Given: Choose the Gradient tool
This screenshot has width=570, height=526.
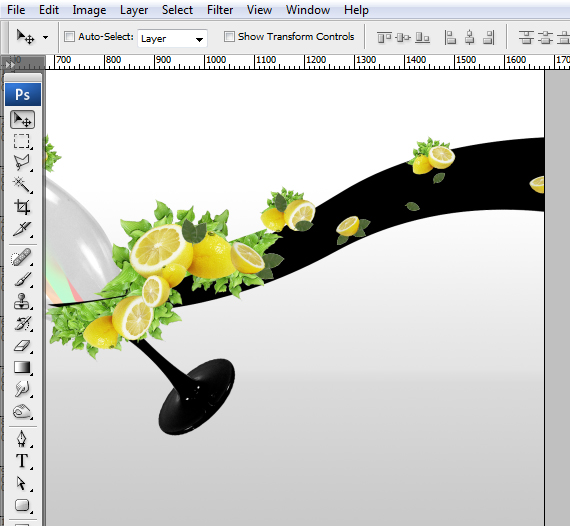Looking at the screenshot, I should (22, 367).
